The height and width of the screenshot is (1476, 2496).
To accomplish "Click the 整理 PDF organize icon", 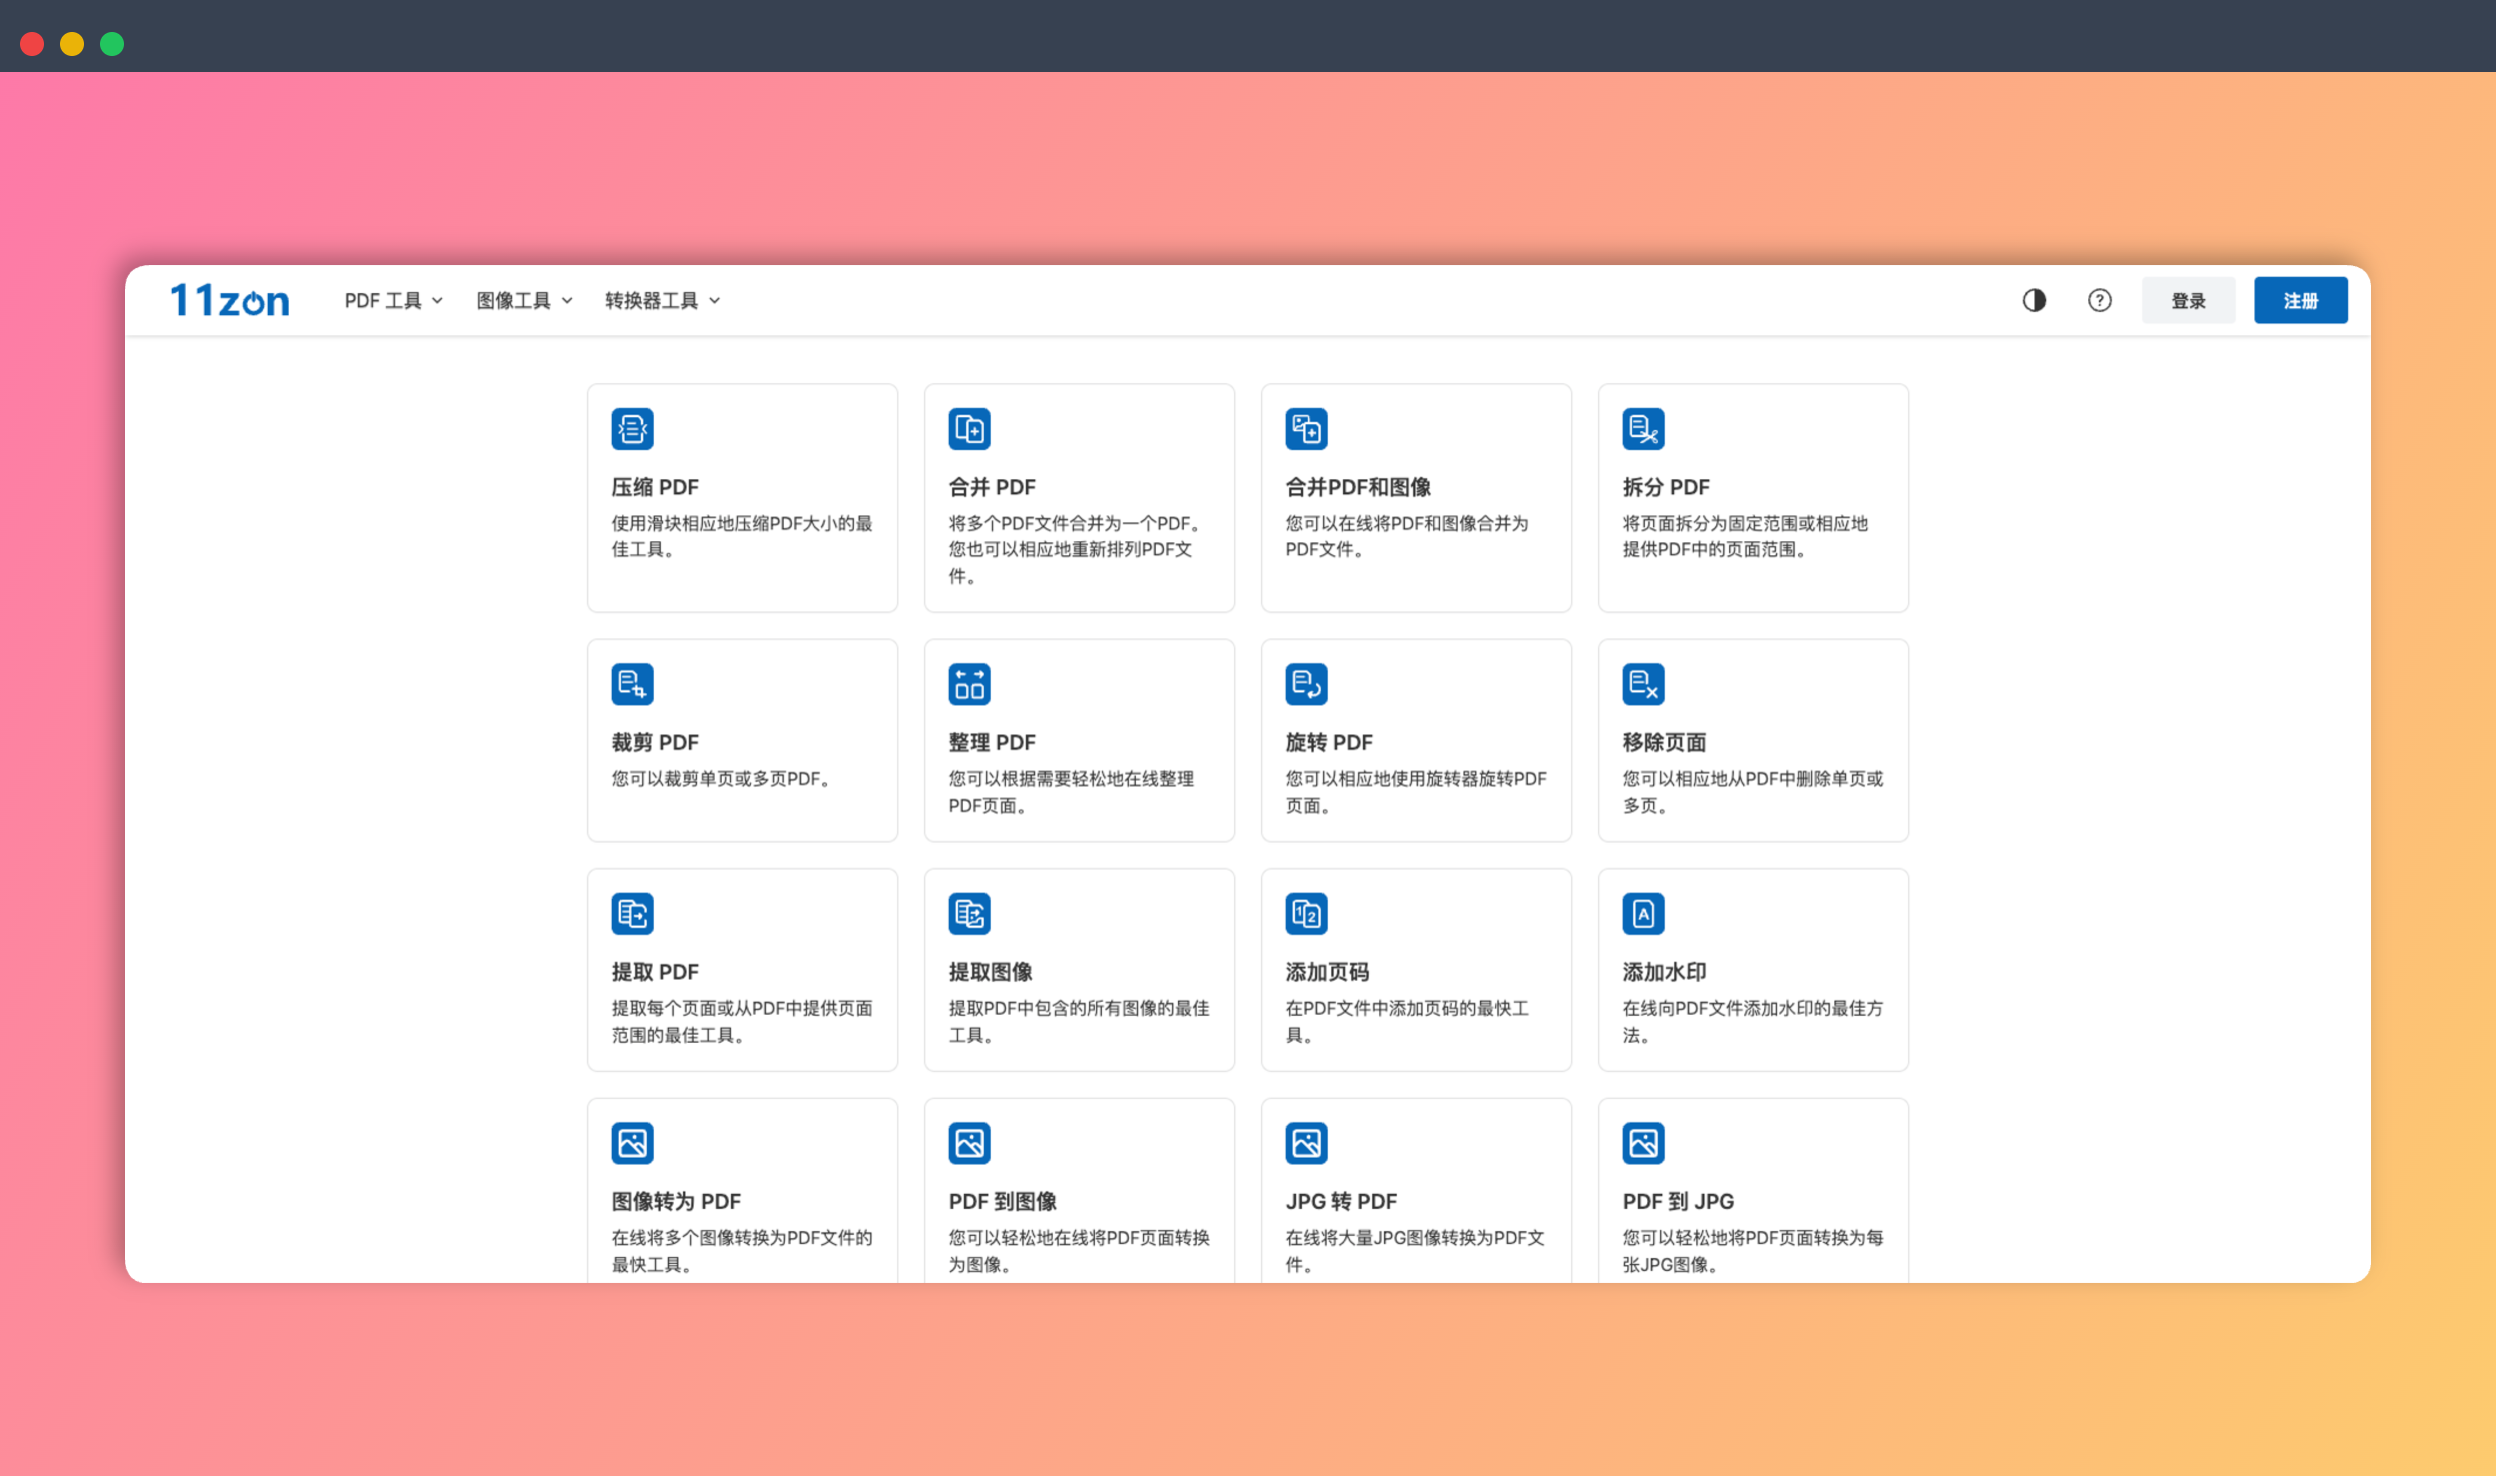I will pyautogui.click(x=969, y=684).
